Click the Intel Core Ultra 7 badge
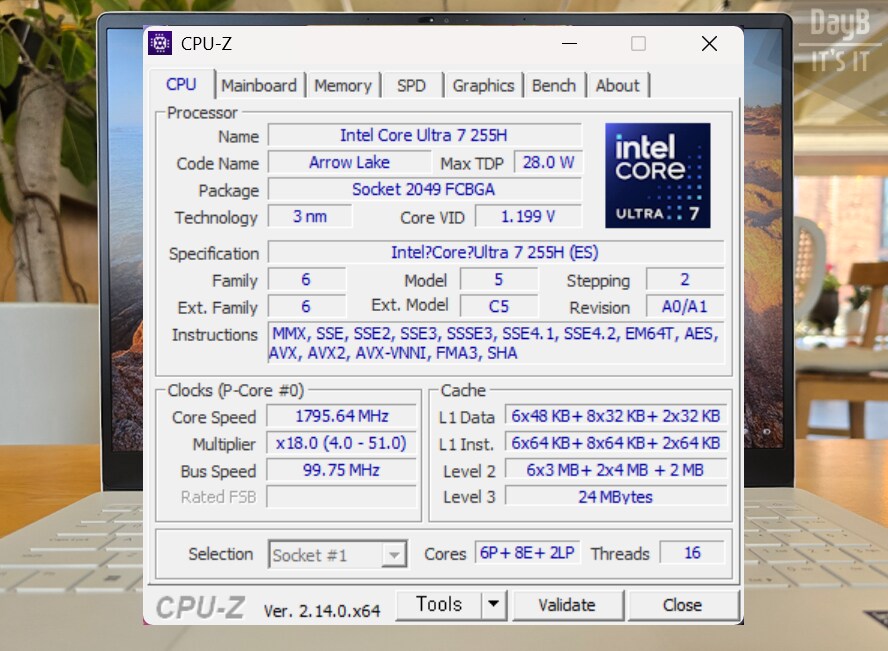 click(658, 175)
